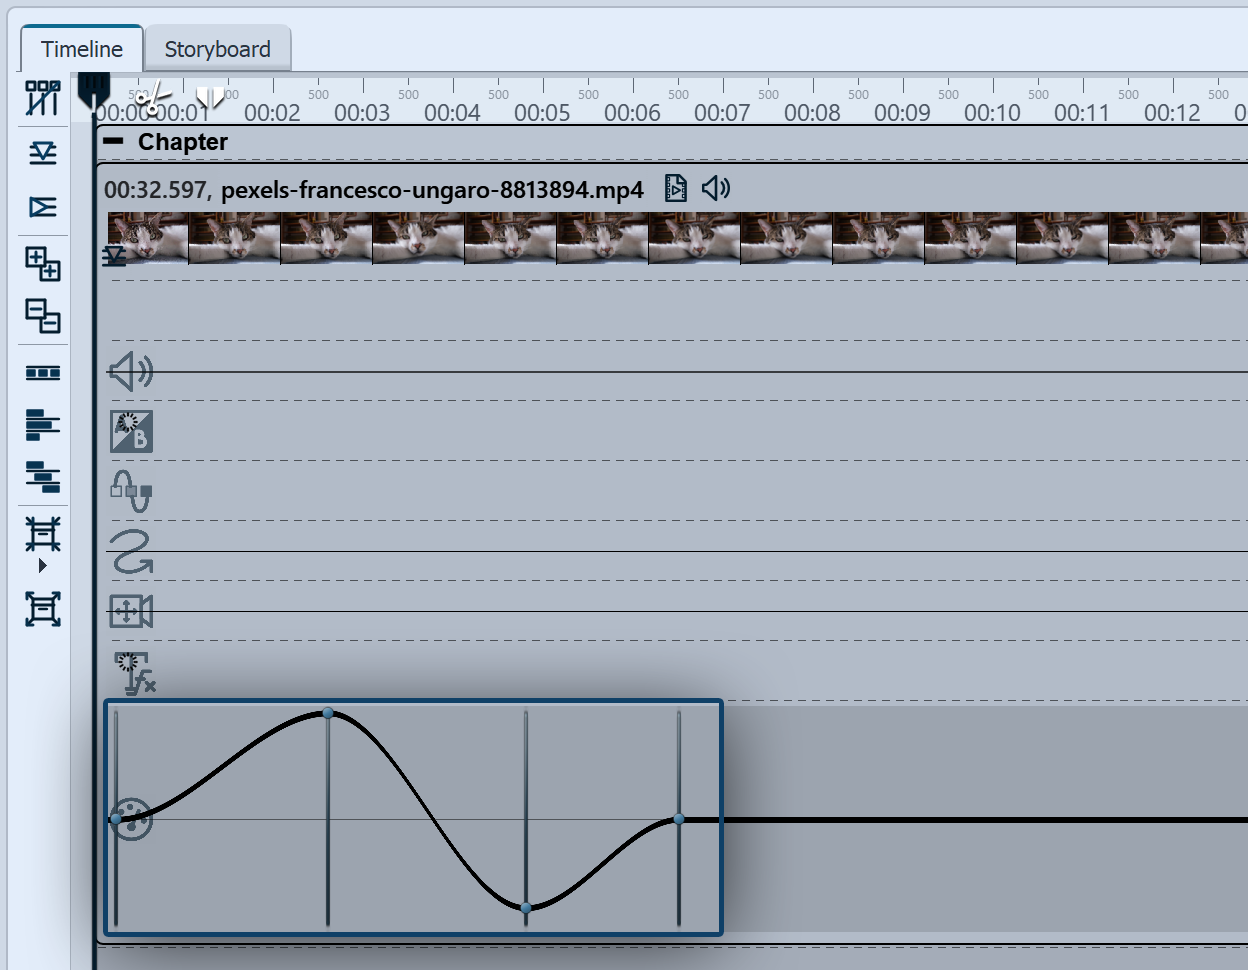1248x970 pixels.
Task: Switch to the Storyboard tab
Action: [217, 48]
